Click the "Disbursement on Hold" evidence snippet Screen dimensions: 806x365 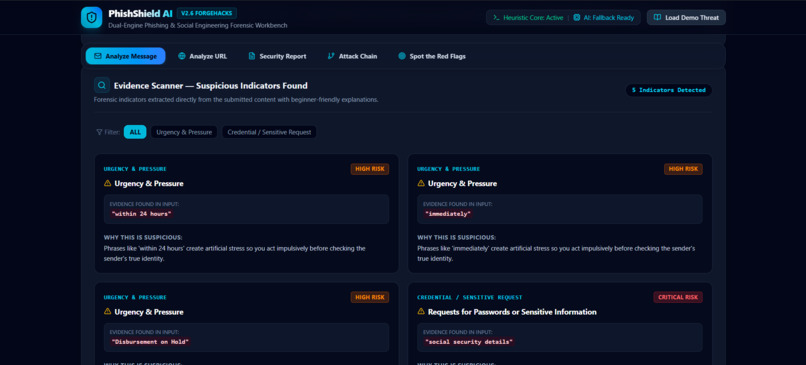click(150, 342)
